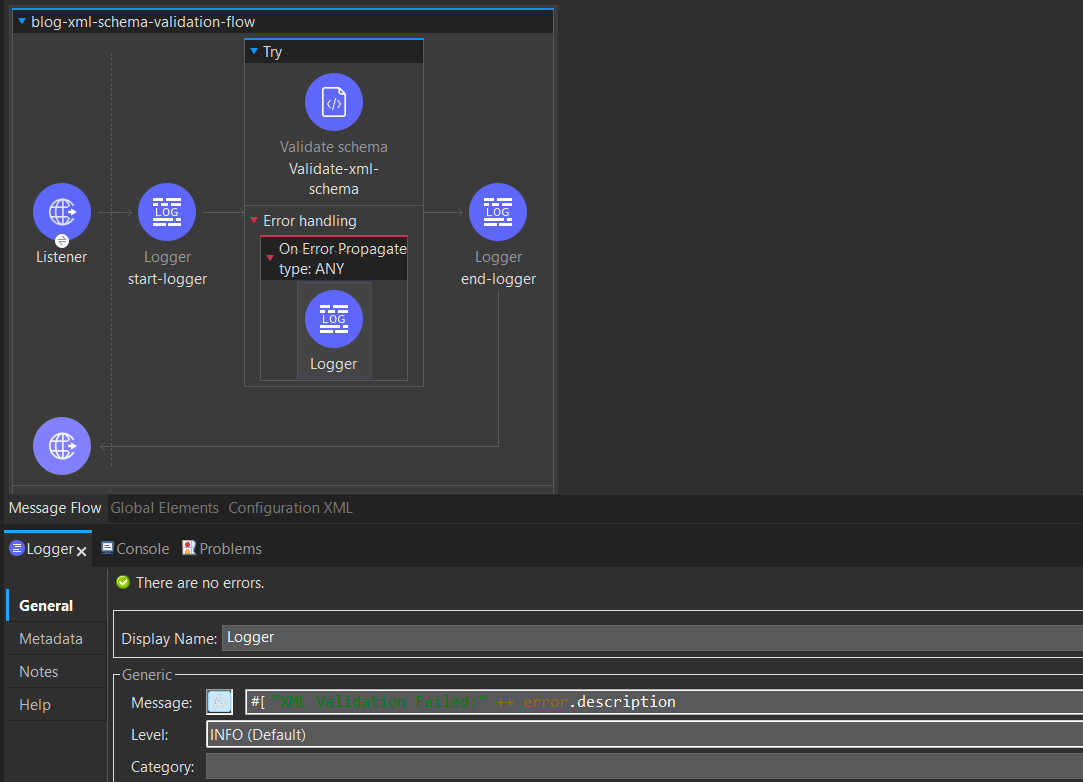Click the end-logger Logger icon
The width and height of the screenshot is (1083, 782).
click(498, 212)
